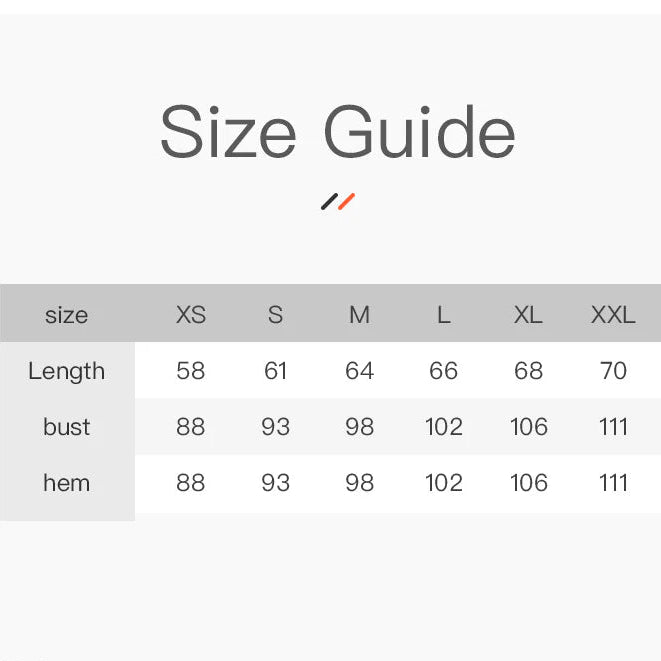Viewport: 661px width, 661px height.
Task: Click the Length value 58 for XS
Action: (190, 371)
